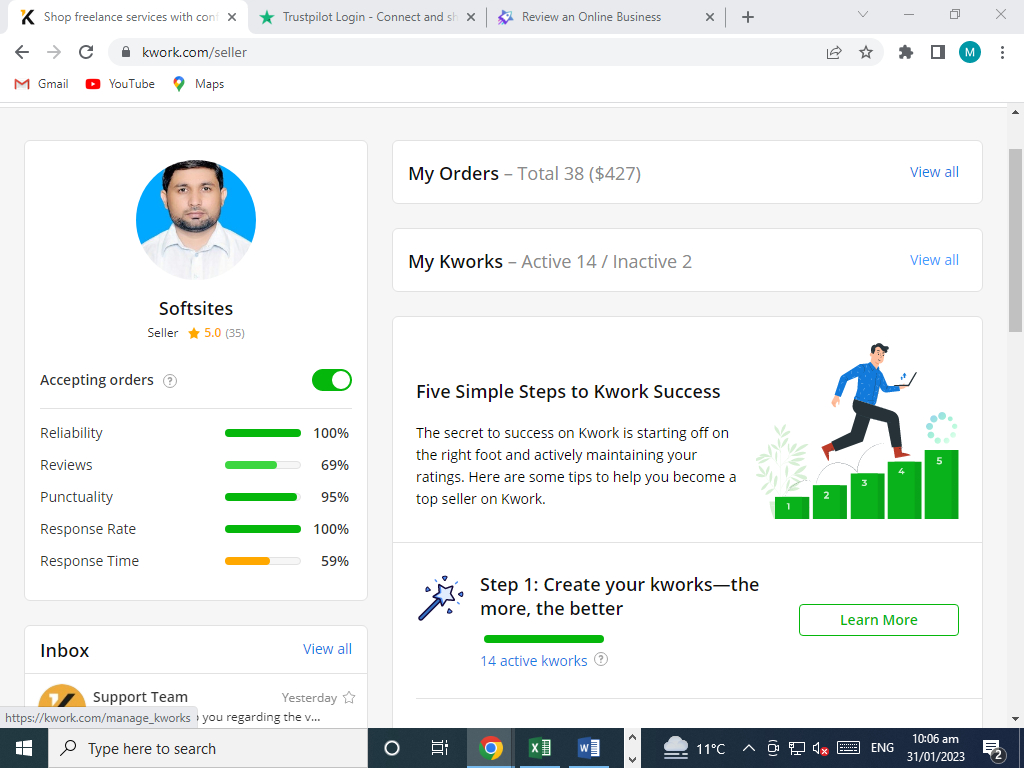The height and width of the screenshot is (768, 1024).
Task: Click the help icon beside 14 active kworks
Action: tap(601, 660)
